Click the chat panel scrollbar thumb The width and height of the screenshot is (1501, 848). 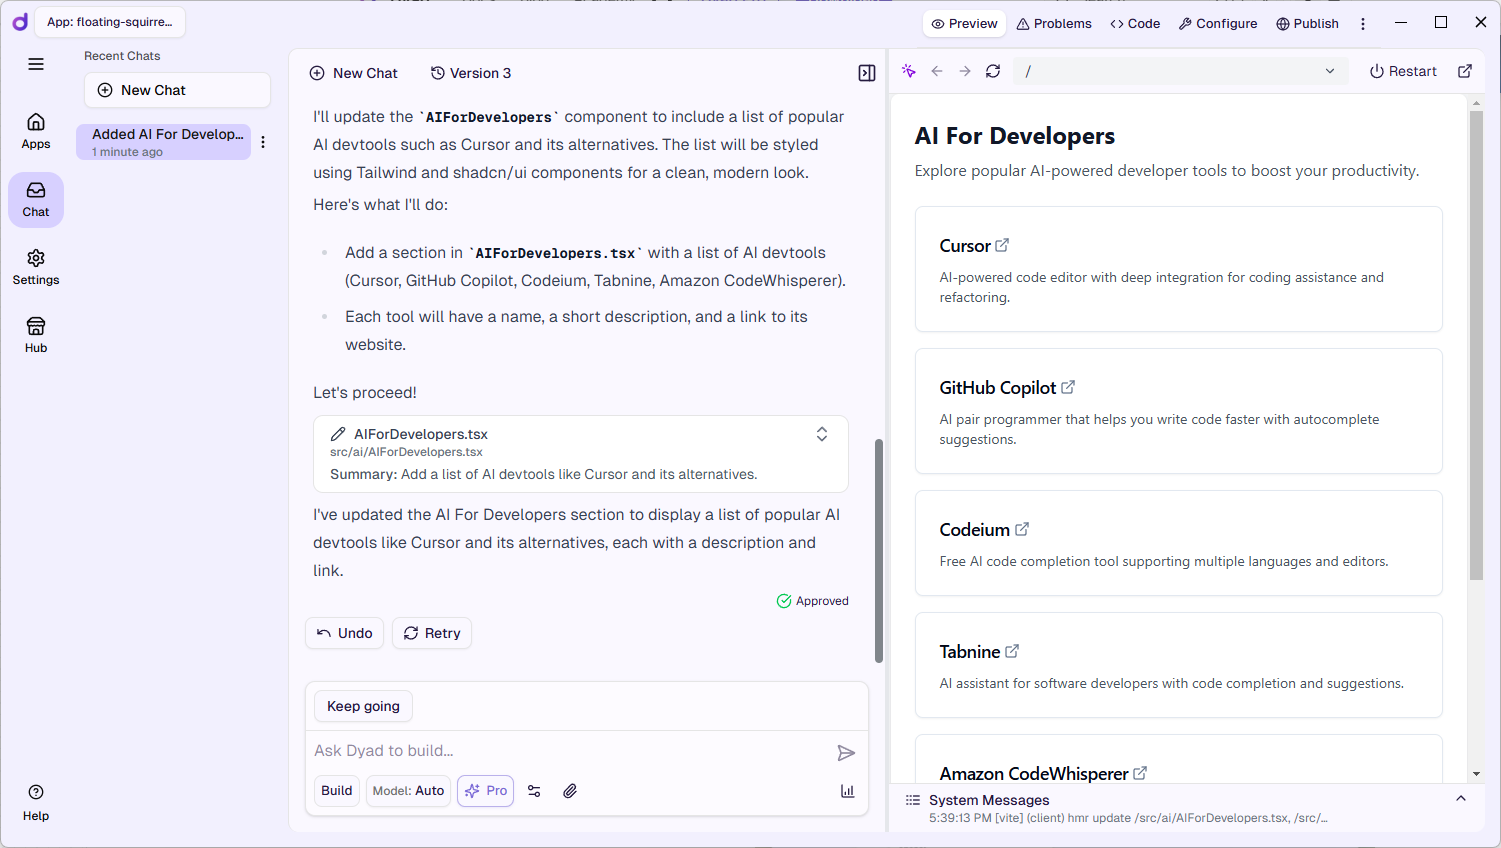(x=879, y=550)
